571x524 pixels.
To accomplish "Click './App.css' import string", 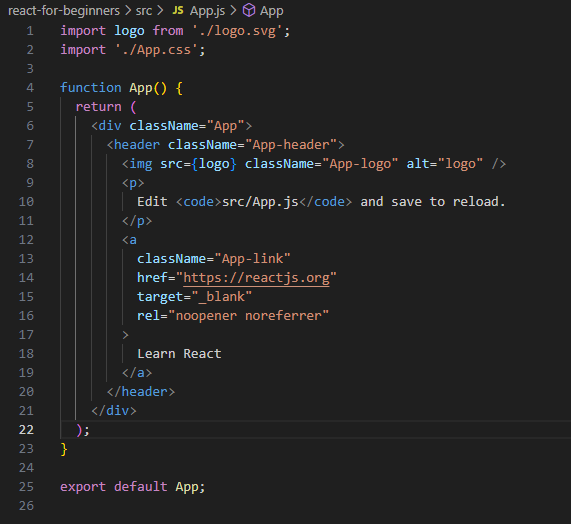I will 156,50.
